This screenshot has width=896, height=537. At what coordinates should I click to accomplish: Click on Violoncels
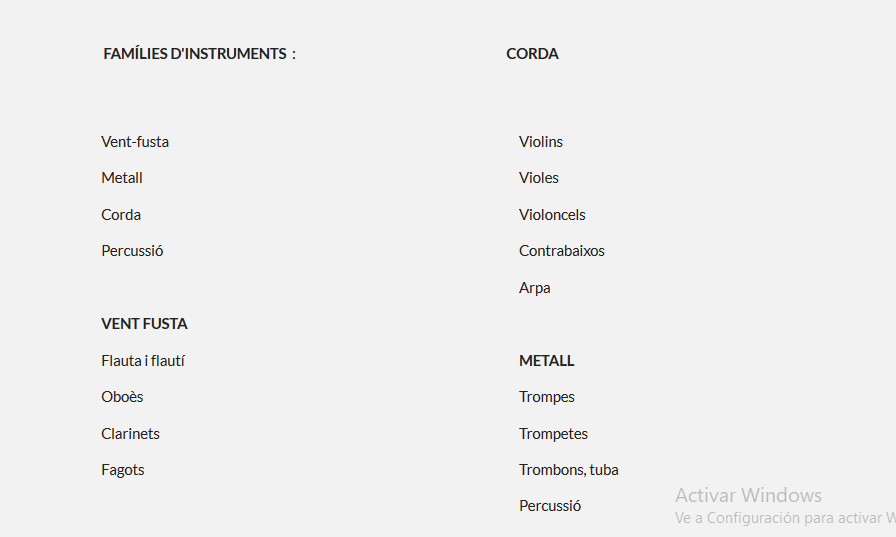click(552, 215)
